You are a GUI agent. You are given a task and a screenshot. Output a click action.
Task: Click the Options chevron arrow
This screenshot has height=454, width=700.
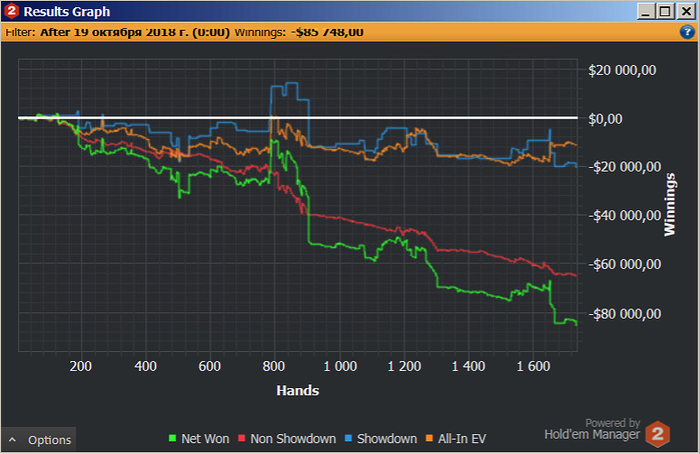click(x=12, y=440)
